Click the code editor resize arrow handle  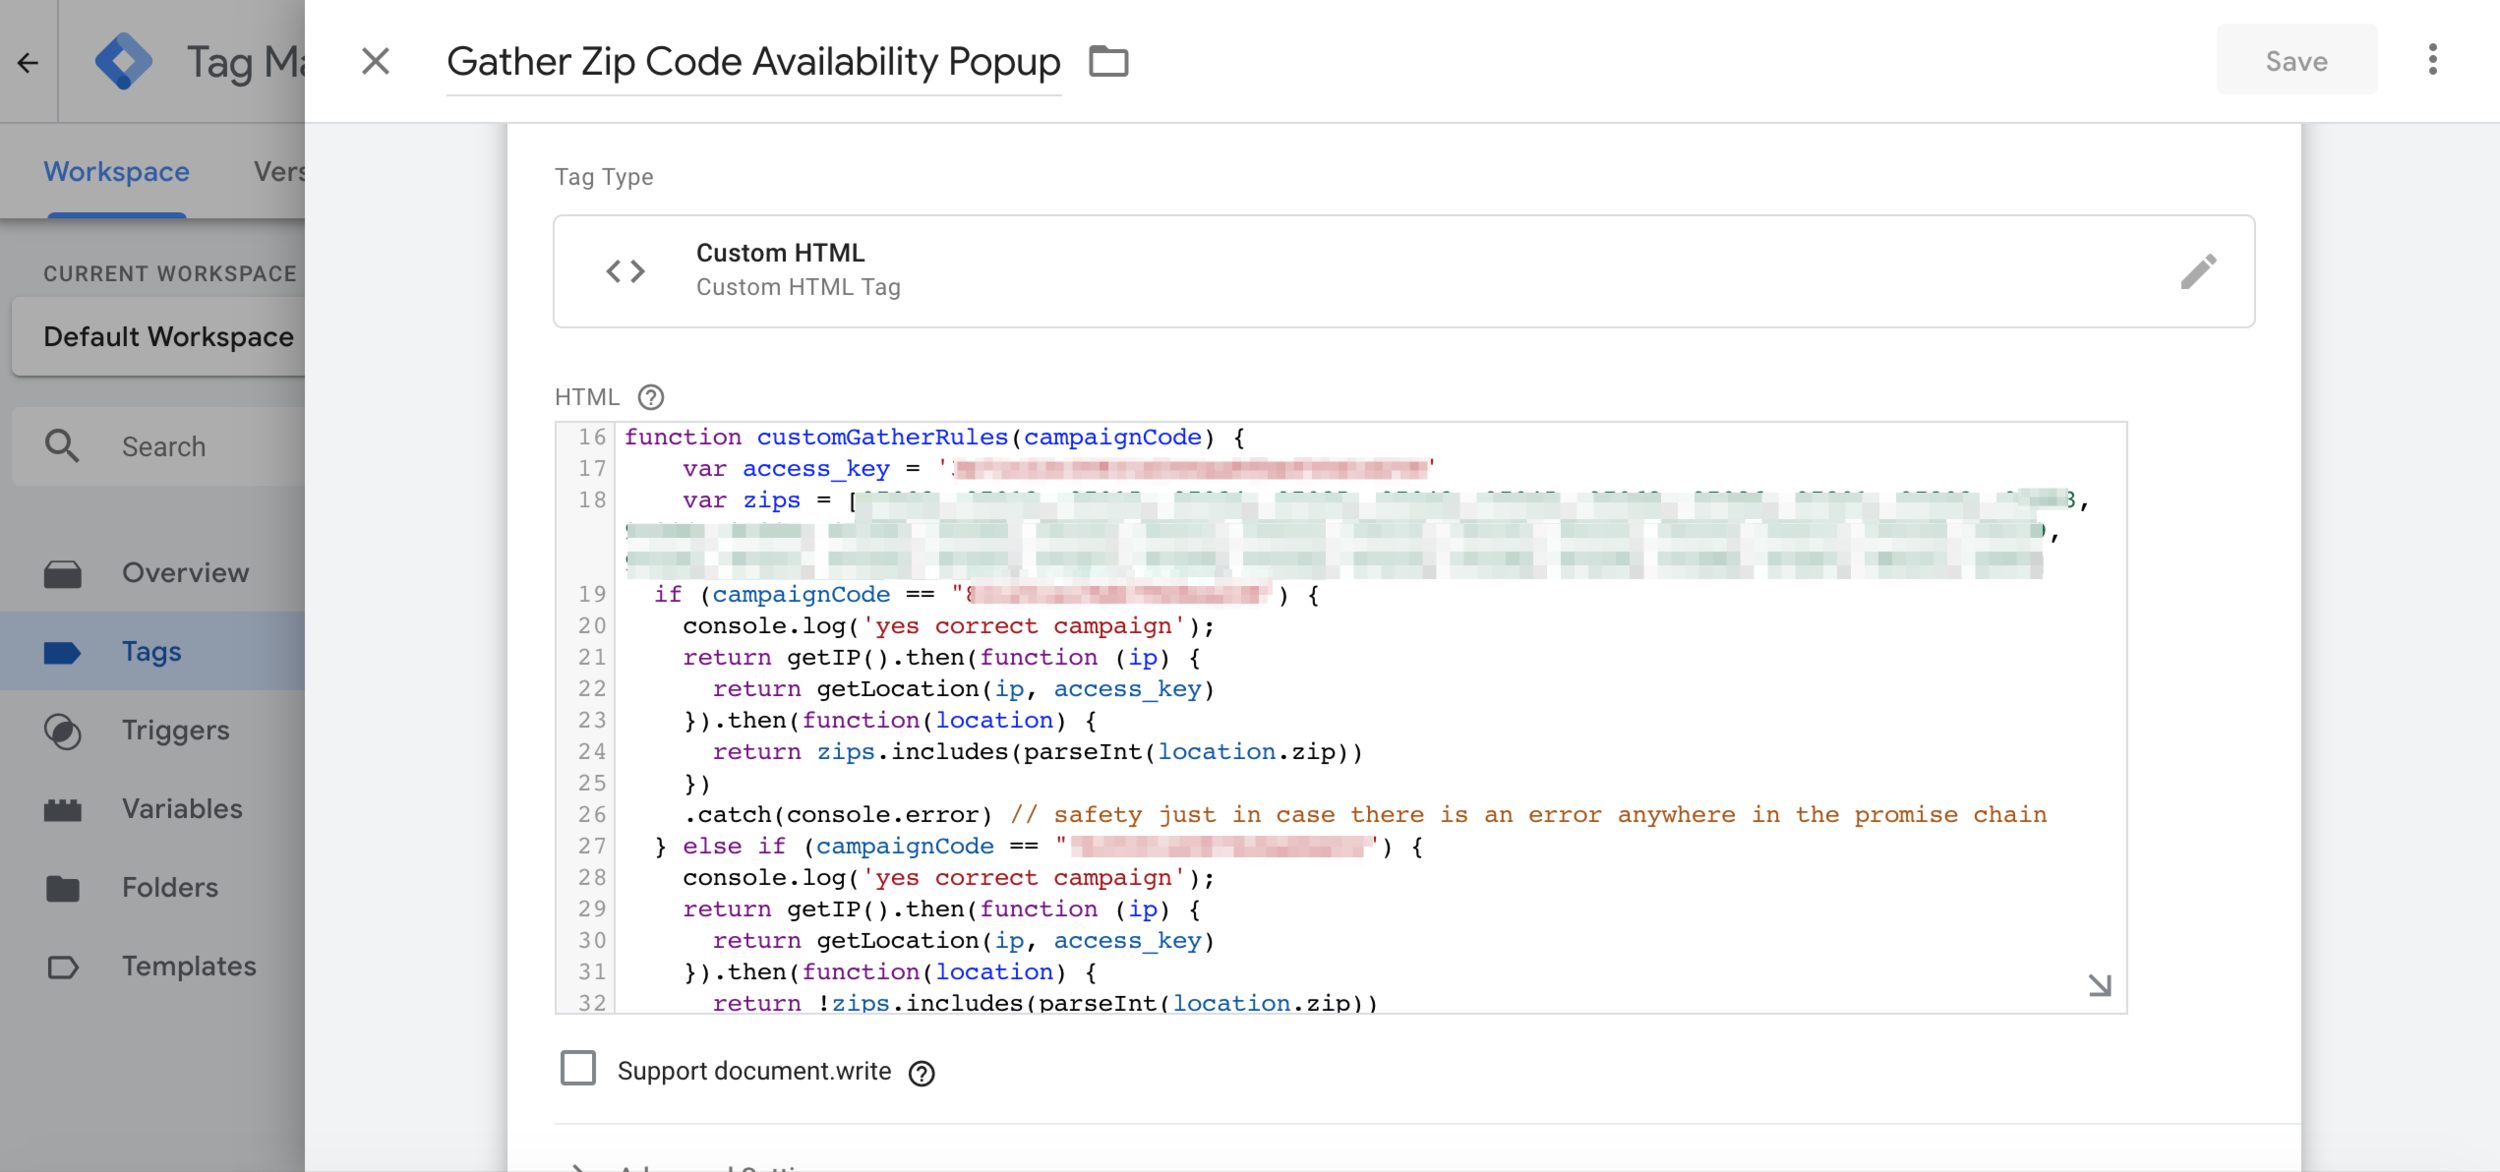pyautogui.click(x=2099, y=986)
